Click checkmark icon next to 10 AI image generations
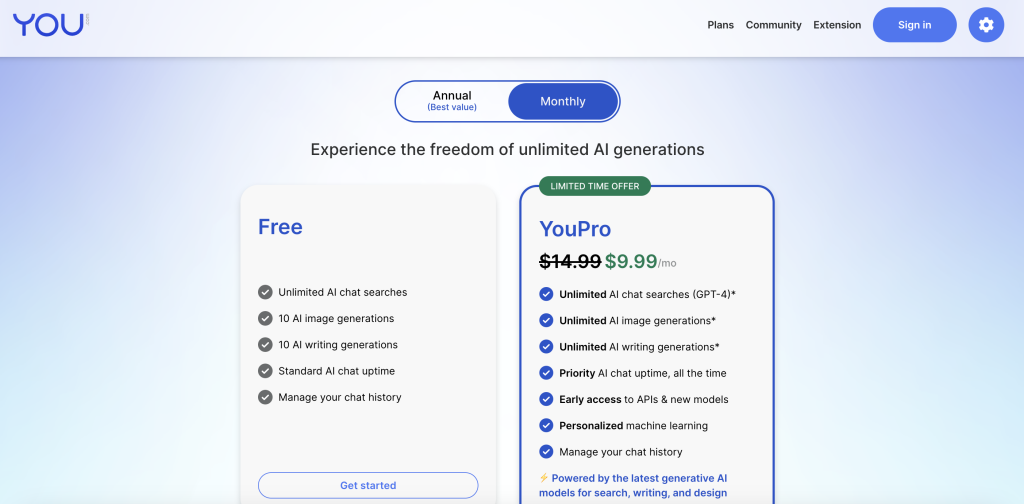The image size is (1024, 504). click(265, 318)
